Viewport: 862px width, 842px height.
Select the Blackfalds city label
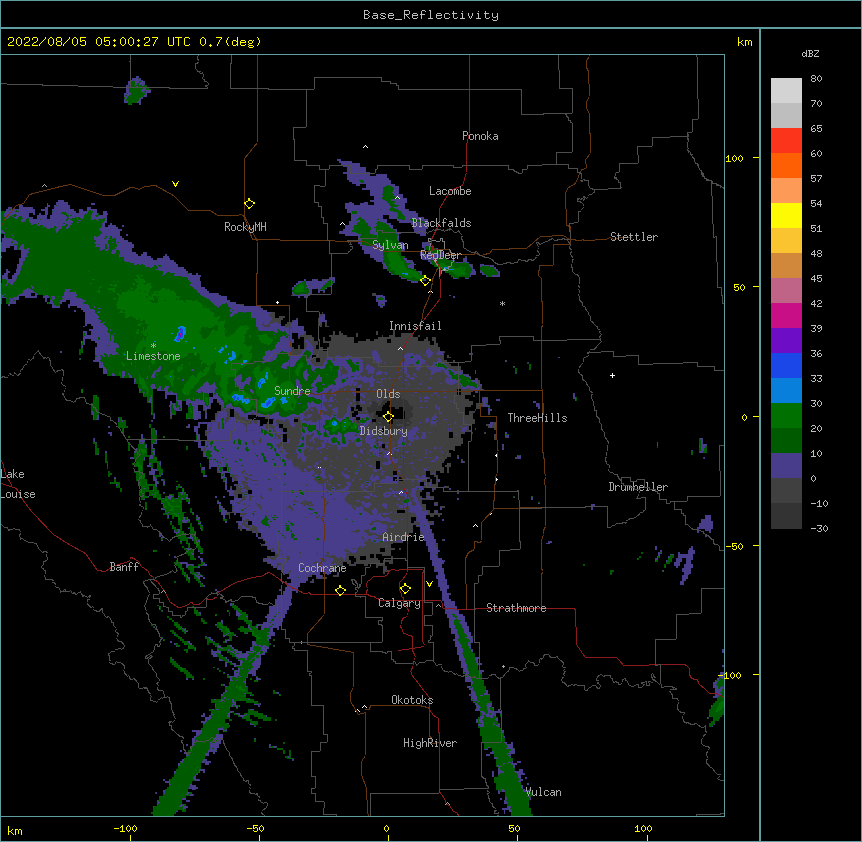[441, 223]
